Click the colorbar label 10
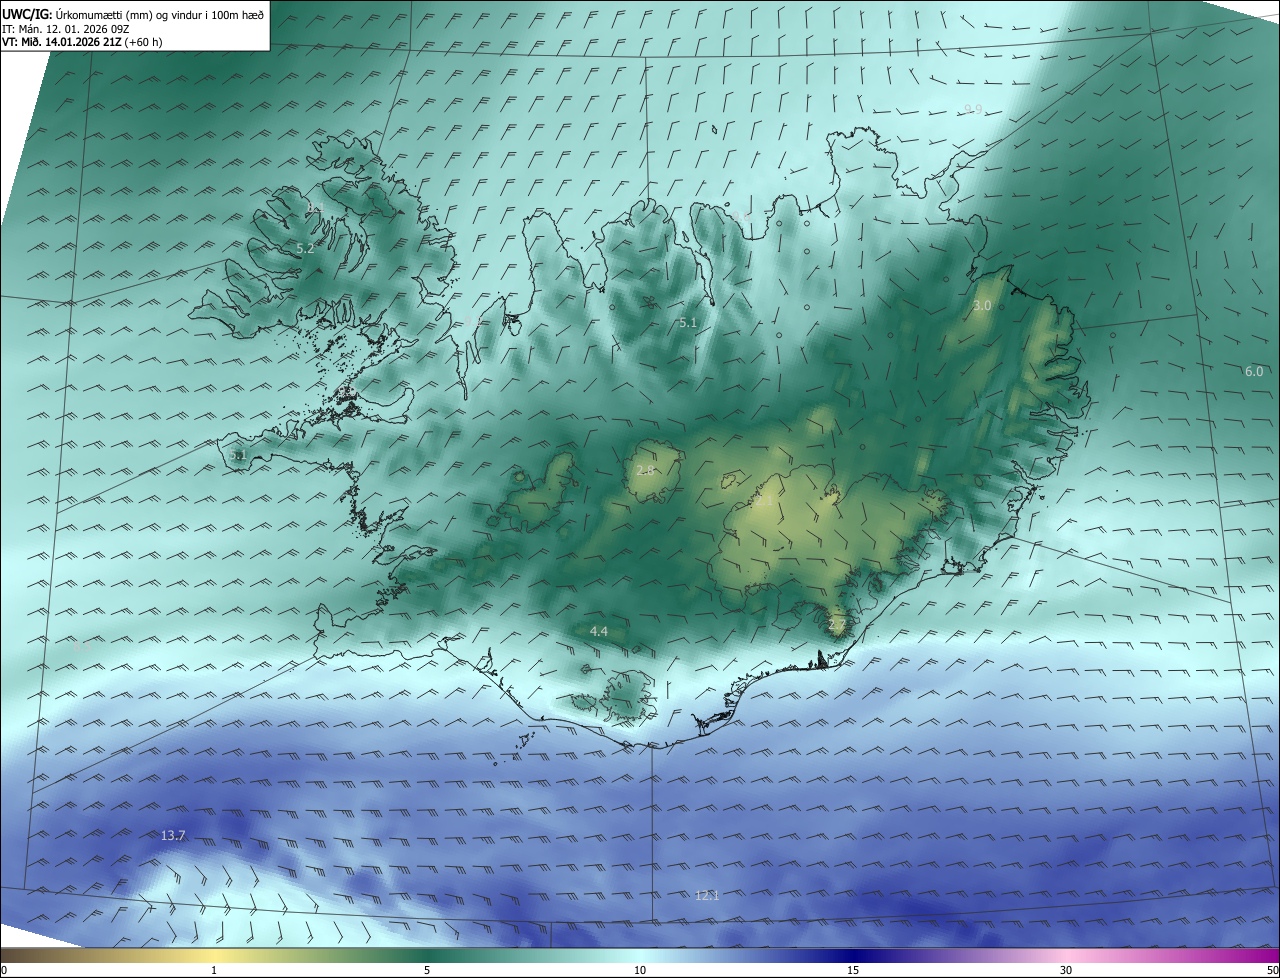 [640, 970]
